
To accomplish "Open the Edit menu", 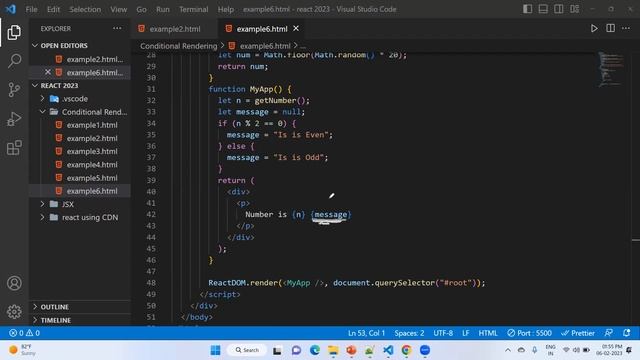I will (x=53, y=9).
